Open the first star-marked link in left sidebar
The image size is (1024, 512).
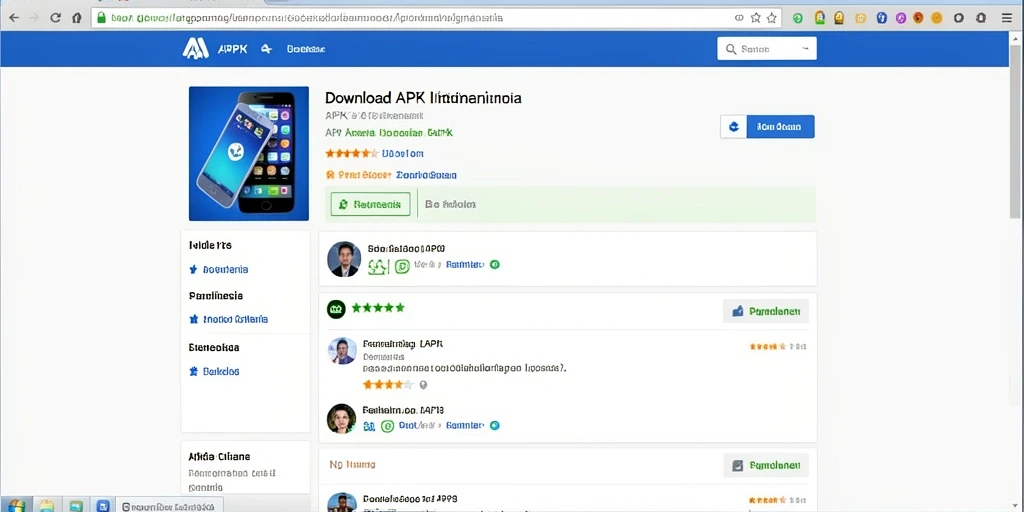point(219,269)
